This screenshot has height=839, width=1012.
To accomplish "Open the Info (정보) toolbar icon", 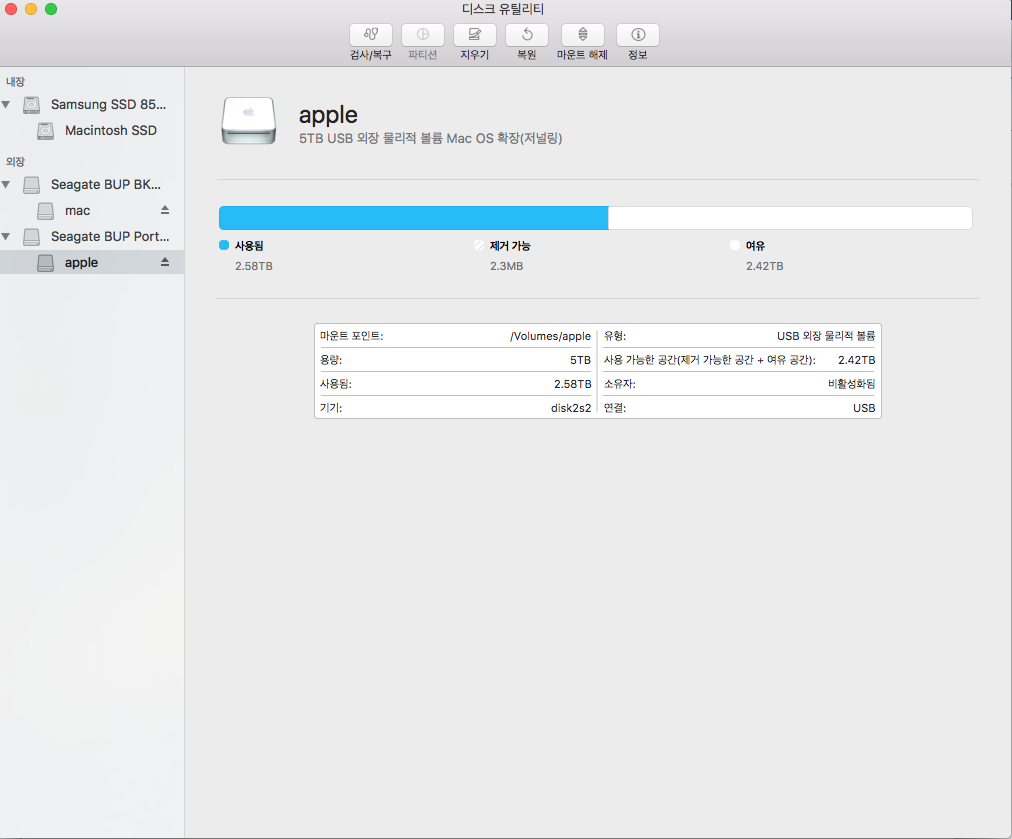I will pos(637,35).
